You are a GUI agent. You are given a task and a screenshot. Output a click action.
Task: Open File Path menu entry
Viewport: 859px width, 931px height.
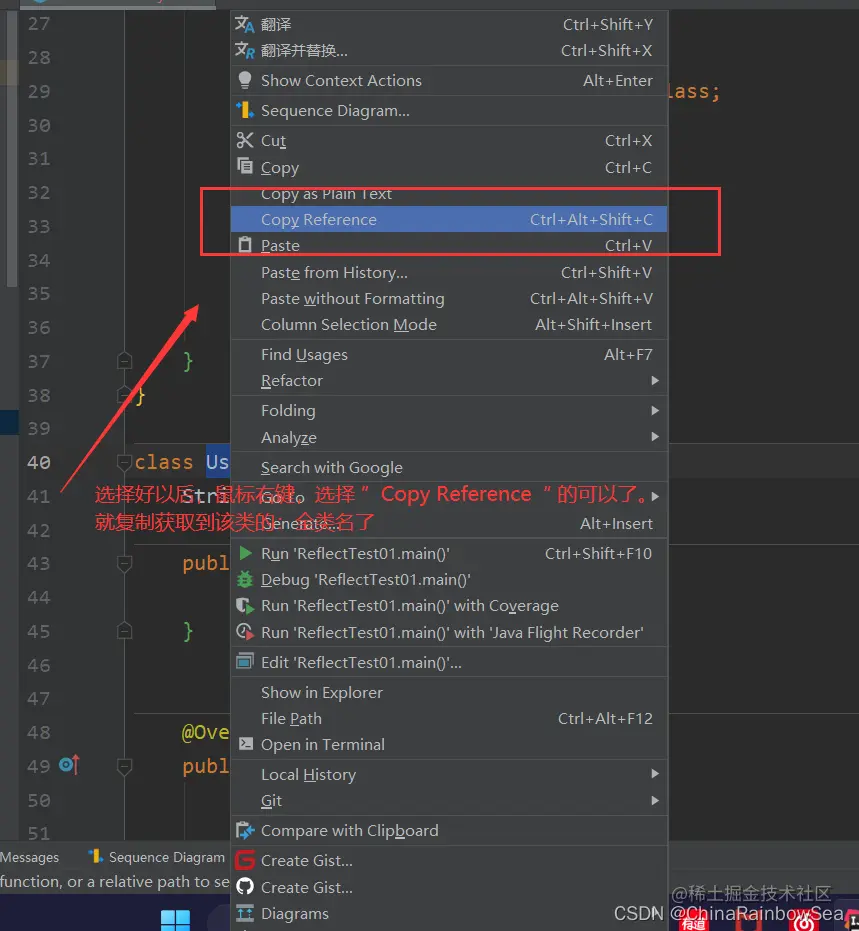pyautogui.click(x=449, y=718)
